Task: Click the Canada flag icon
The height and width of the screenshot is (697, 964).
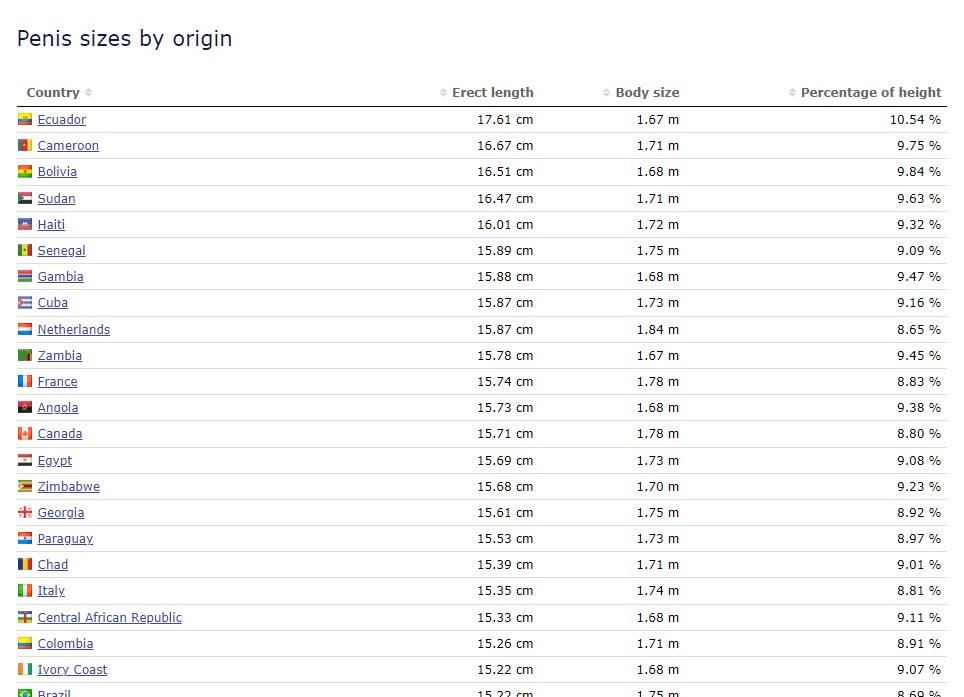Action: (x=25, y=434)
